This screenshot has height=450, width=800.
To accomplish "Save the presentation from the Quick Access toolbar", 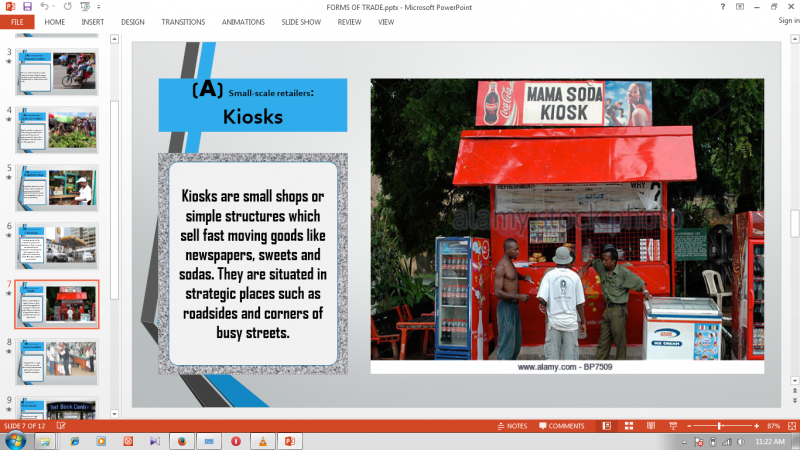I will [x=27, y=7].
